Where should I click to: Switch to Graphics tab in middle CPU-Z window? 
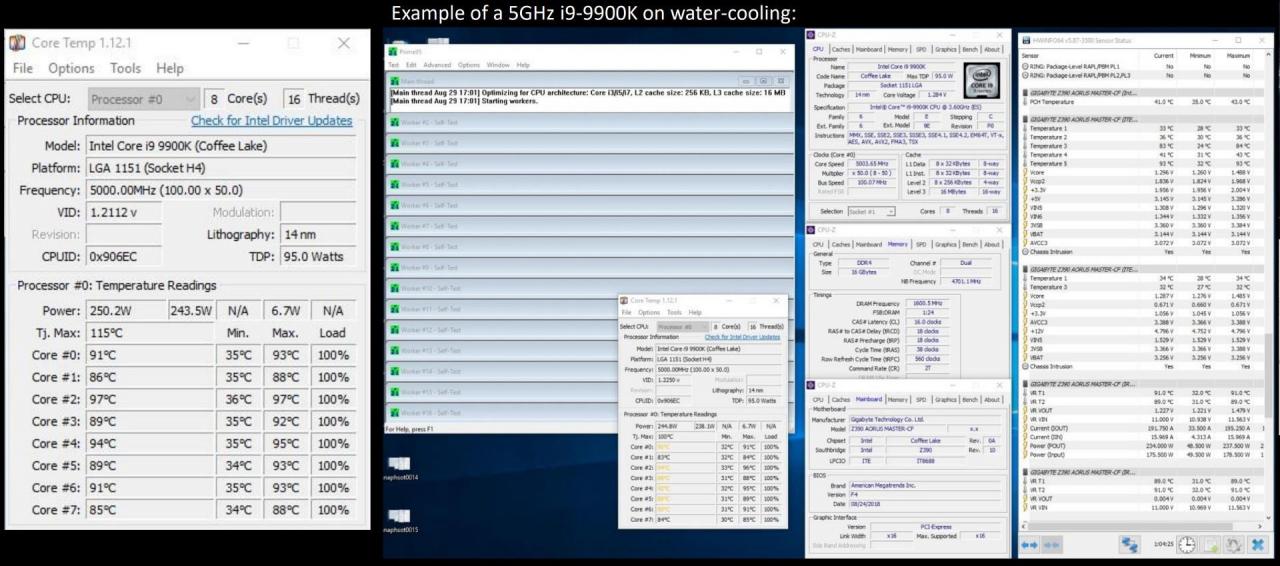[x=945, y=244]
